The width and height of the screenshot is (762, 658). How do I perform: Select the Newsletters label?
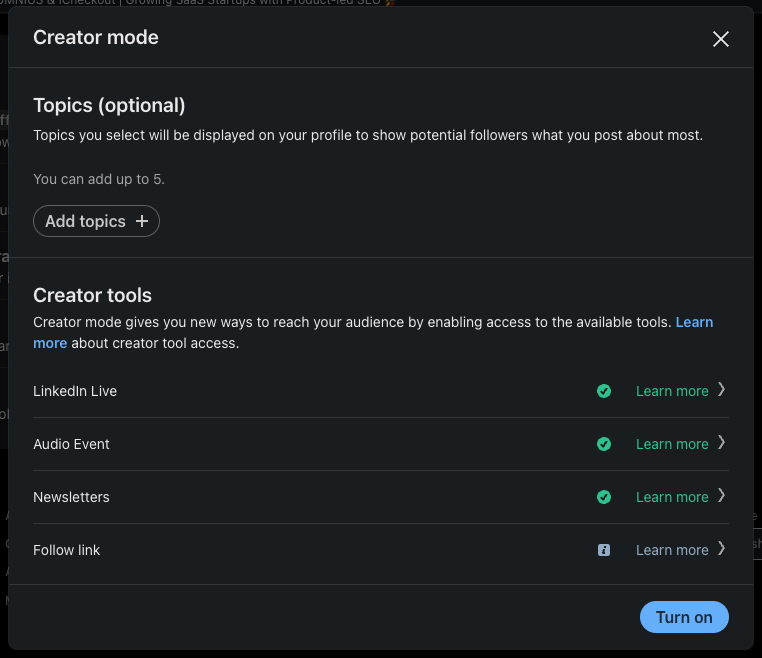(71, 497)
